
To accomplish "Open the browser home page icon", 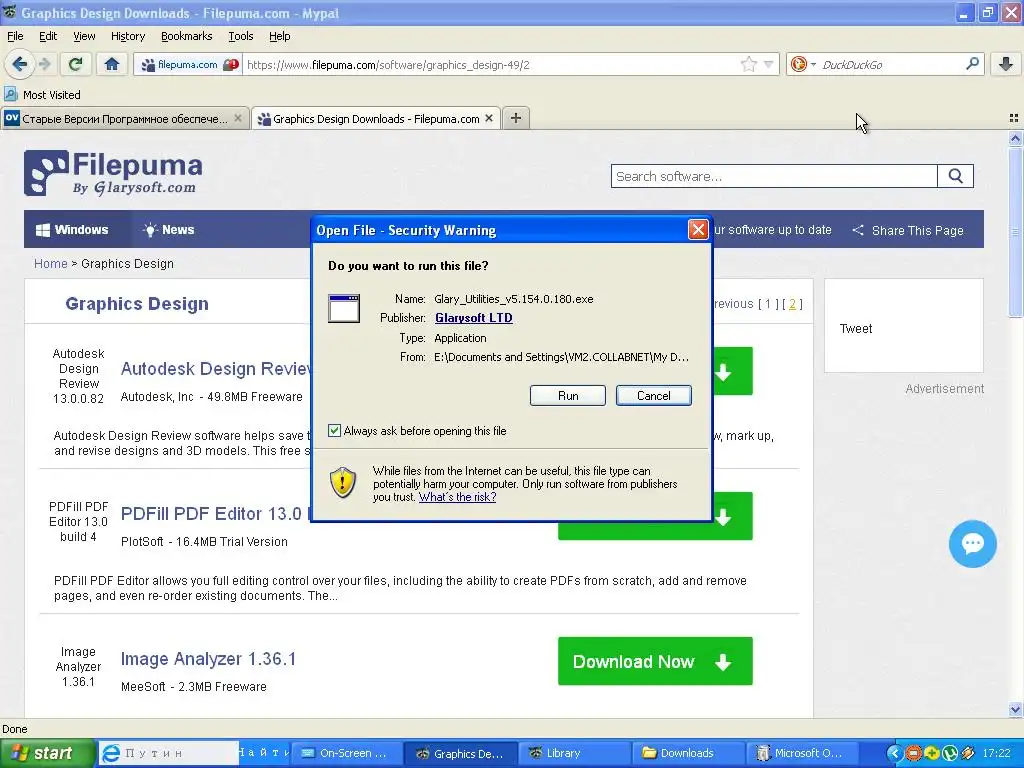I will [x=112, y=64].
